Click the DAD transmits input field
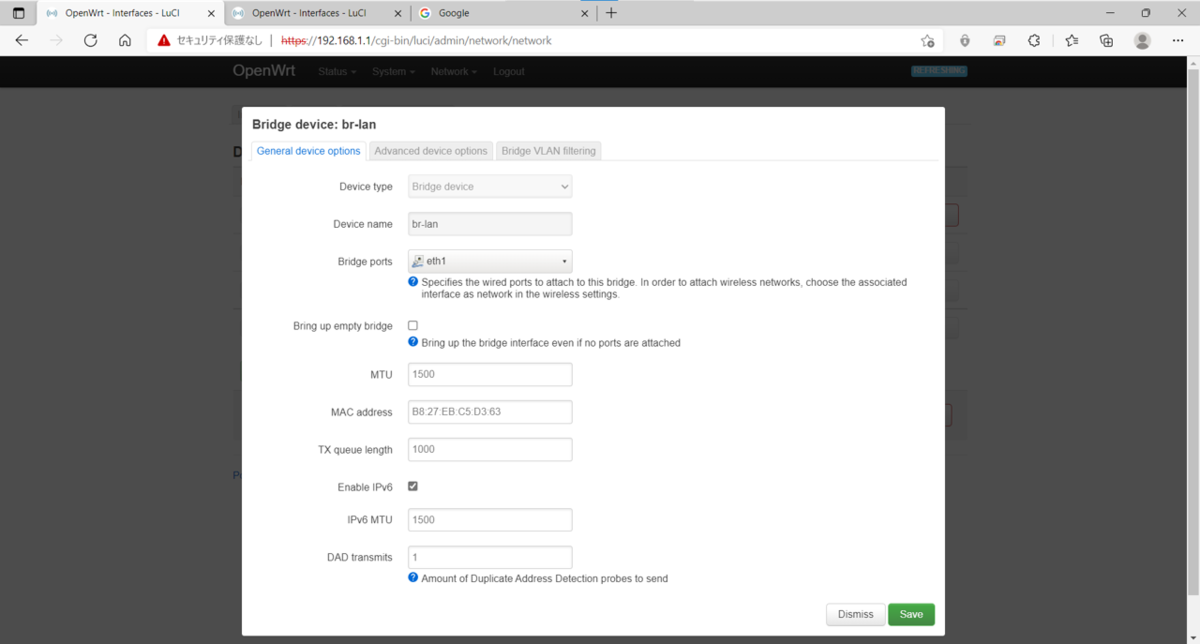Viewport: 1200px width, 644px height. 490,557
